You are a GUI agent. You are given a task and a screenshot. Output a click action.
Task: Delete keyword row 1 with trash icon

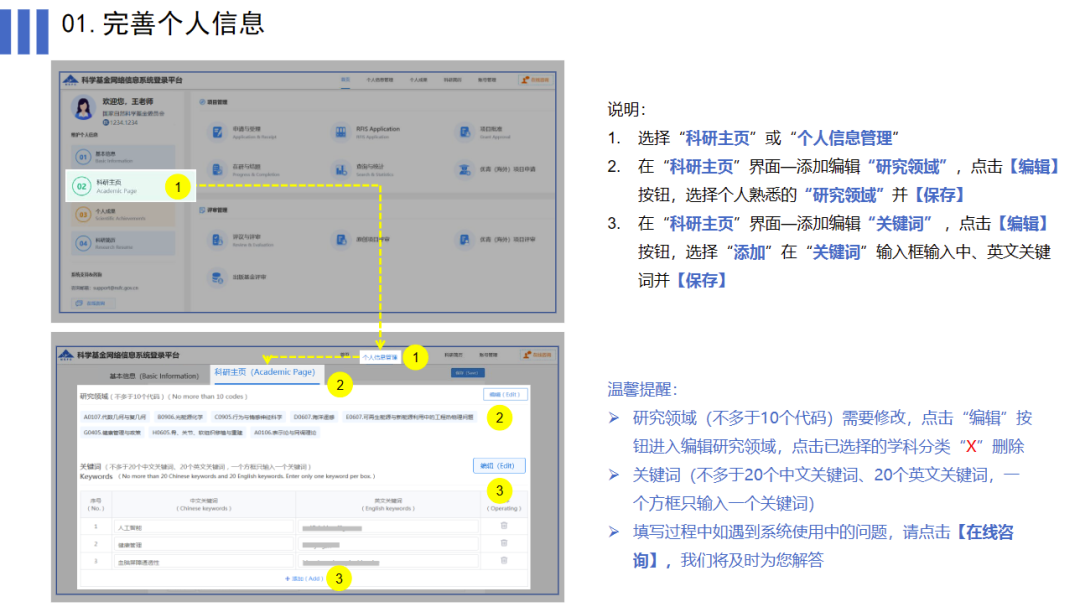[x=504, y=526]
